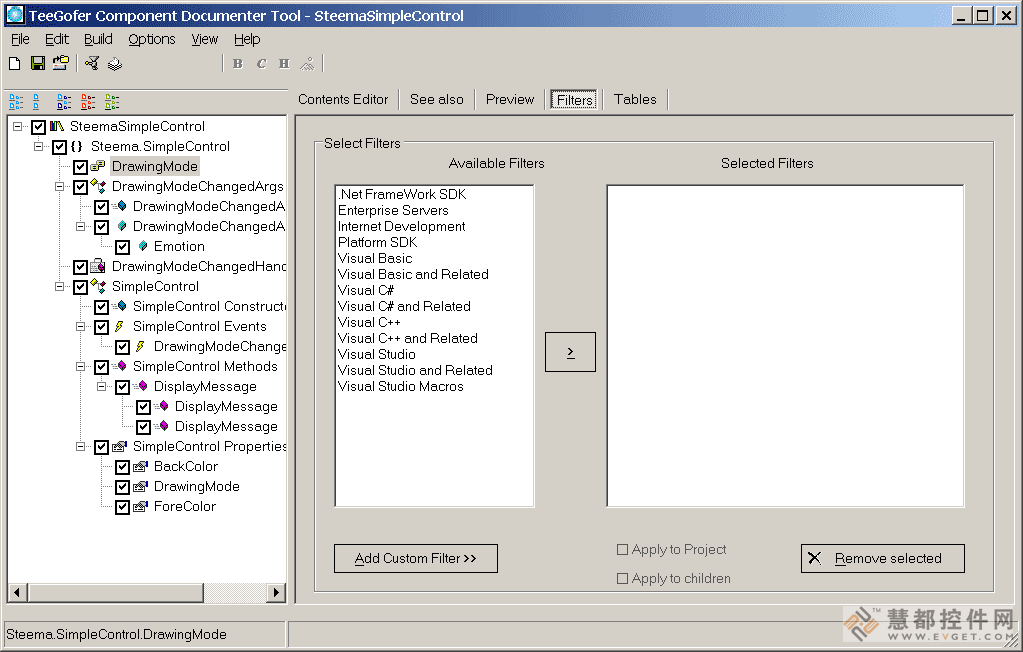Collapse the Steema.SimpleControl namespace node
Screen dimensions: 1023x652
[x=38, y=147]
